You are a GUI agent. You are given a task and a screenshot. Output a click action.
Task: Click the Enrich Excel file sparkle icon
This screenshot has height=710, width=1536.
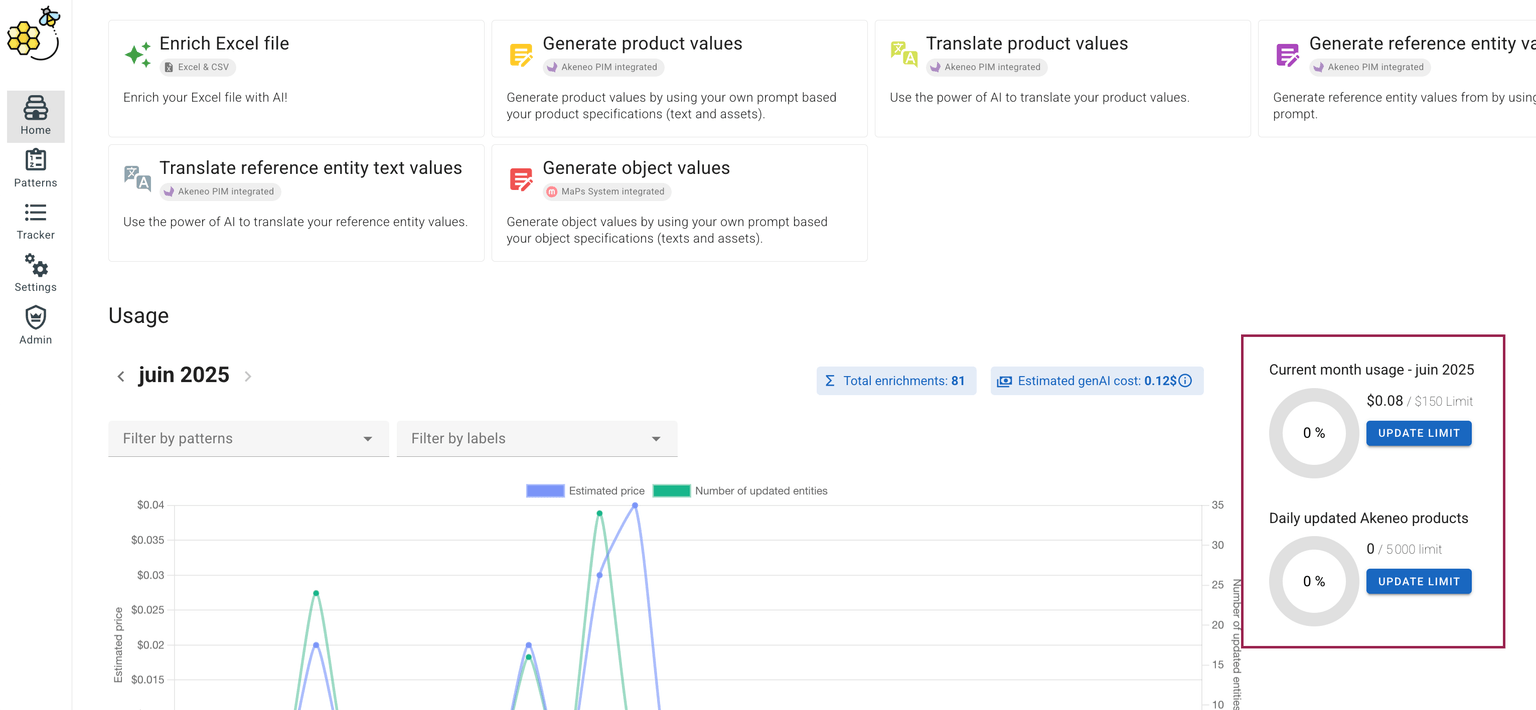click(x=137, y=55)
